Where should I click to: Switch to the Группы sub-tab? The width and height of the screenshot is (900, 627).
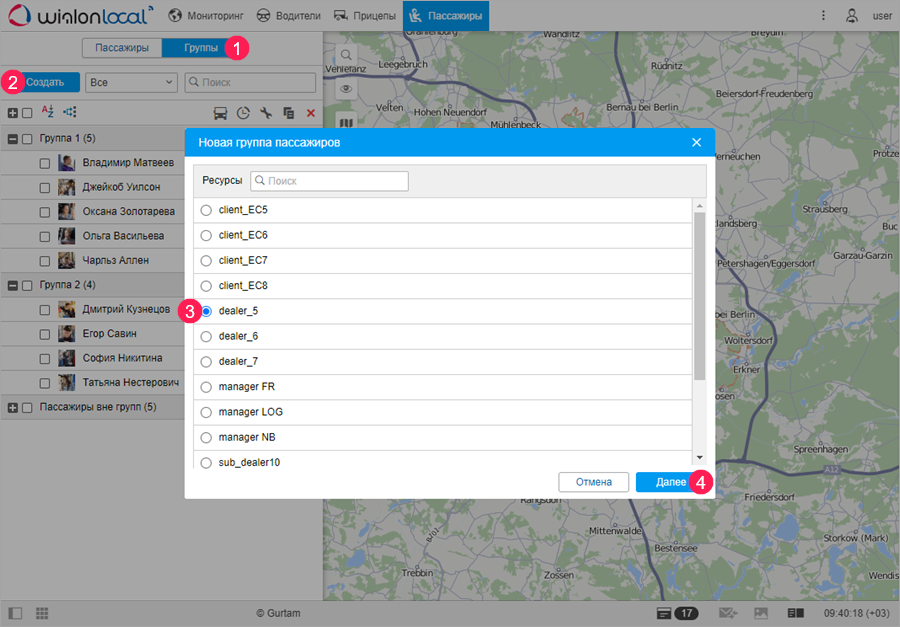click(x=201, y=48)
